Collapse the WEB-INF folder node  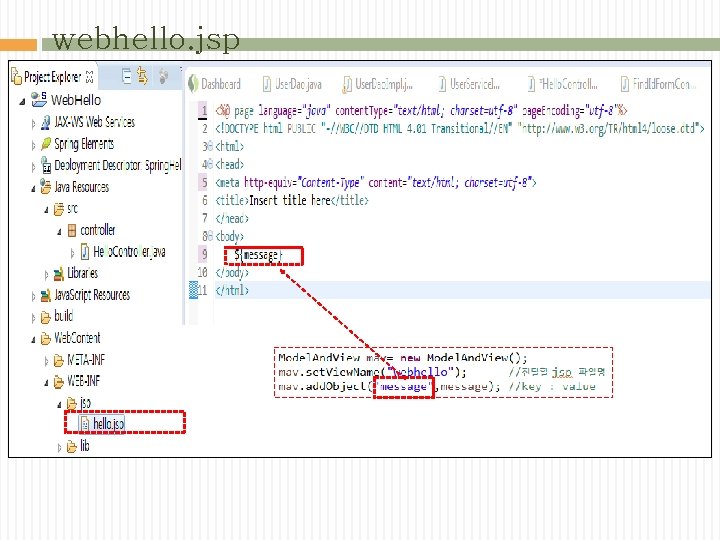[46, 383]
